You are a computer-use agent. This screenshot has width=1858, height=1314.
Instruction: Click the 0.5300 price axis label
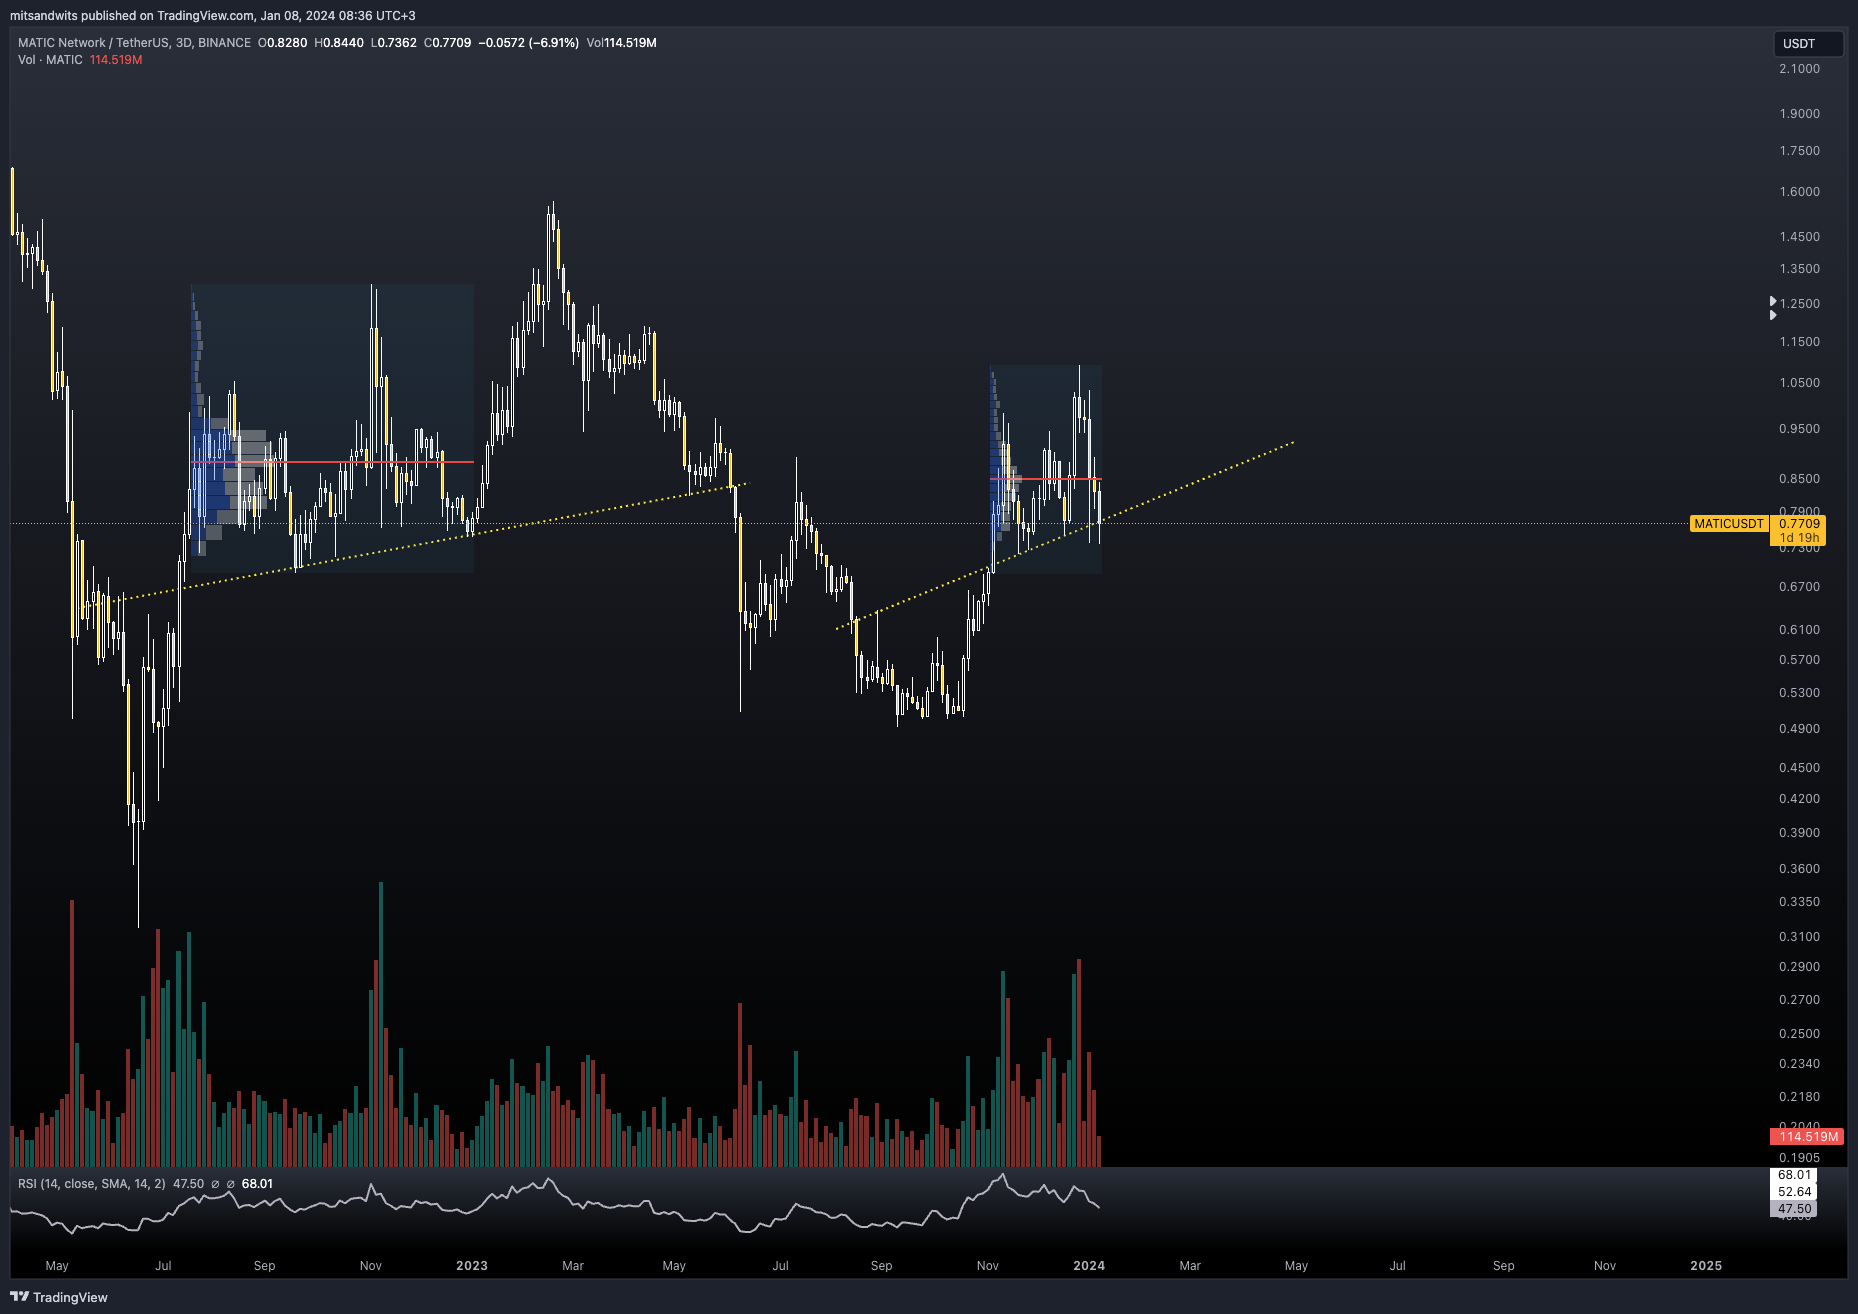coord(1799,693)
